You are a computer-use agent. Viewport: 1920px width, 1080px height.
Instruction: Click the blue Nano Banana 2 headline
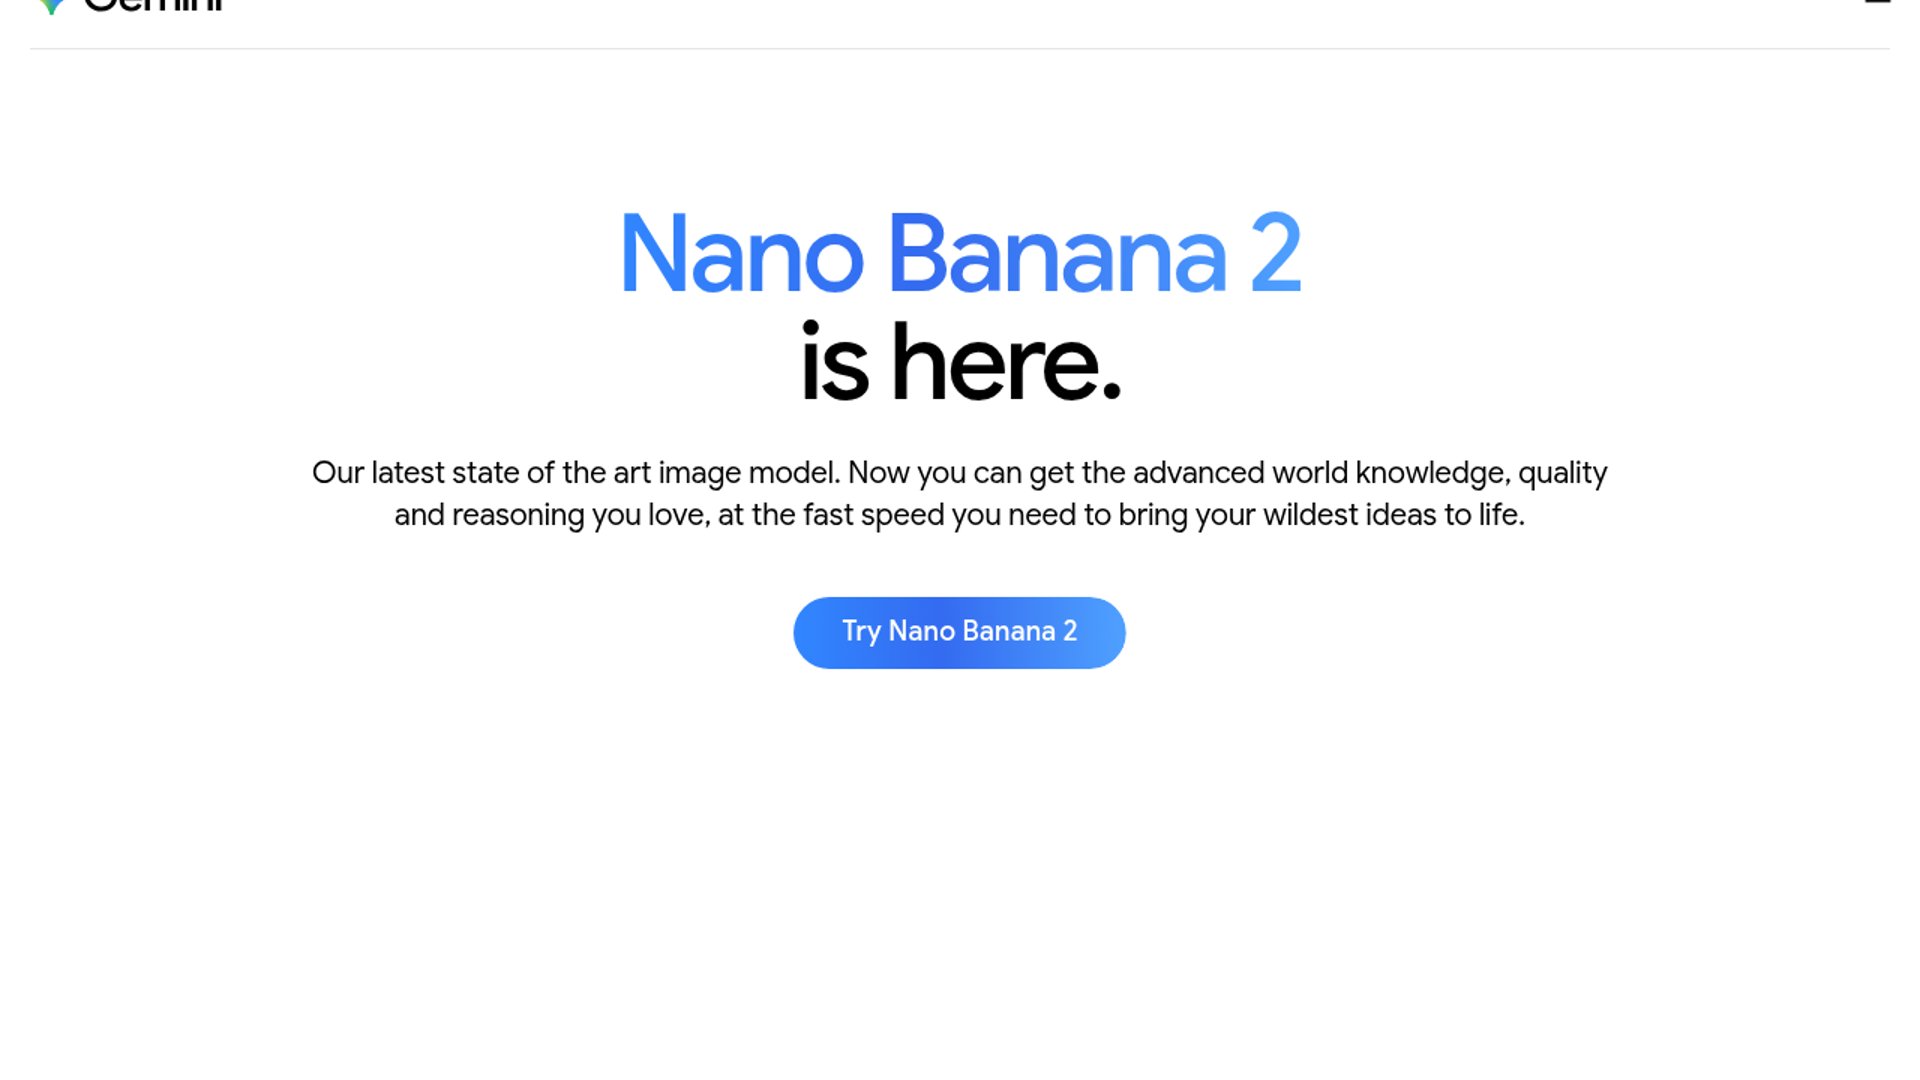960,254
